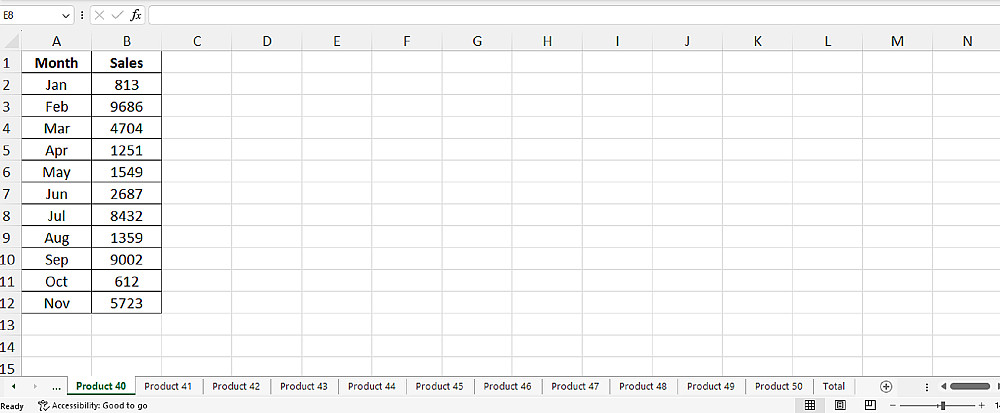Viewport: 1000px width, 413px height.
Task: Switch to the Total sheet tab
Action: pyautogui.click(x=834, y=386)
